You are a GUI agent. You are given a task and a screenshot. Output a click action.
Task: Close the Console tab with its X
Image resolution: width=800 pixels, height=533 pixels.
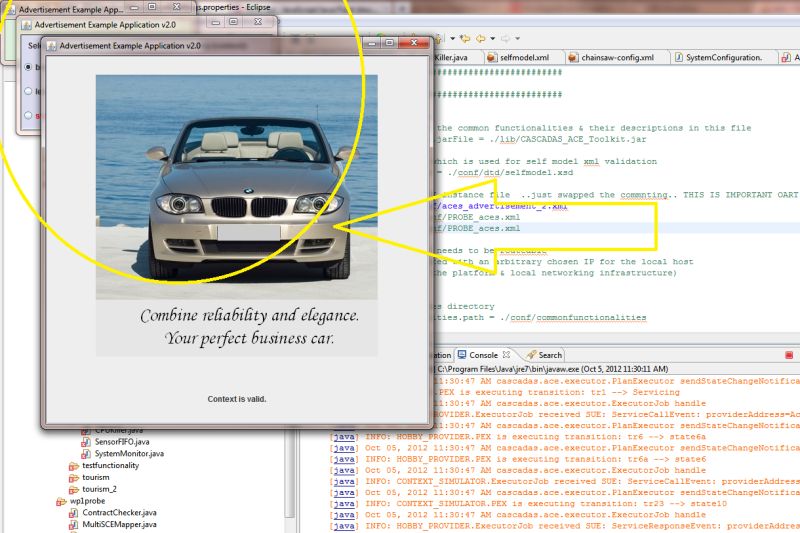506,354
